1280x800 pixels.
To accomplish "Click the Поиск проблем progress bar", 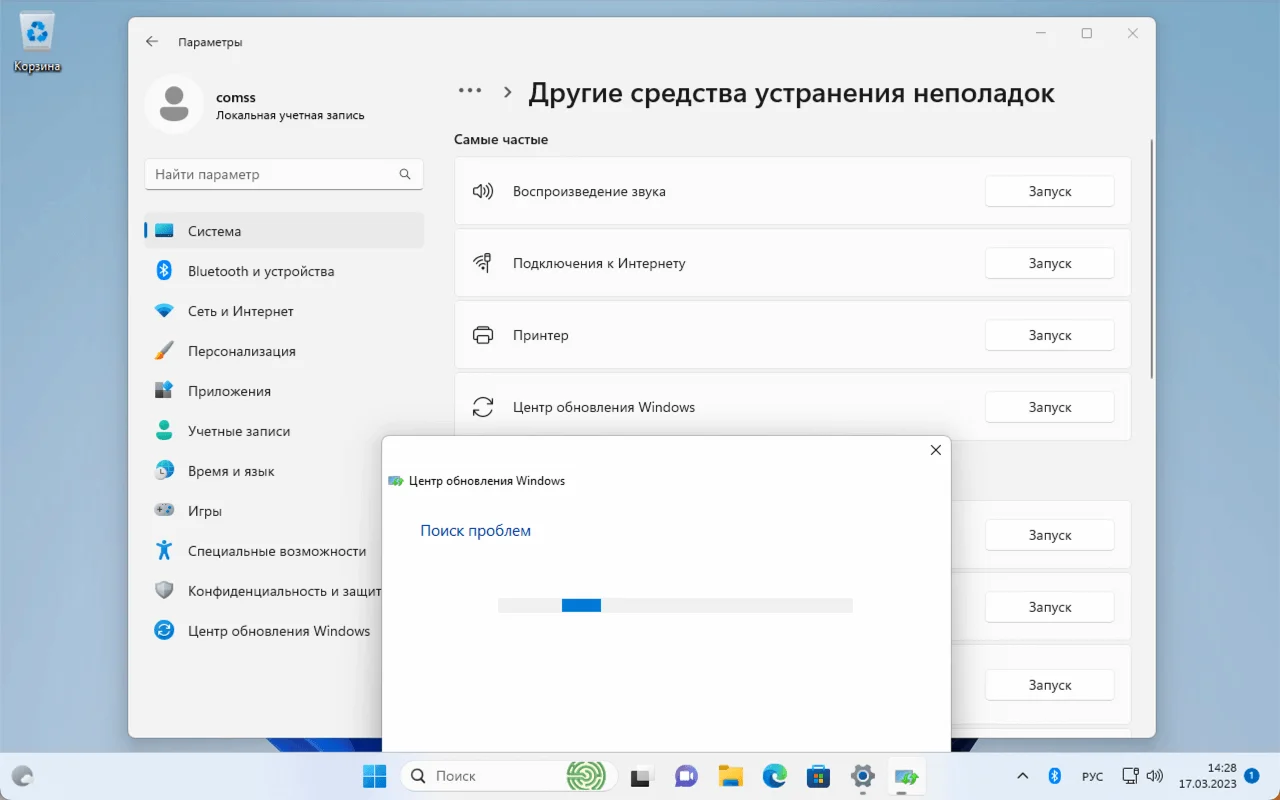I will (x=675, y=605).
